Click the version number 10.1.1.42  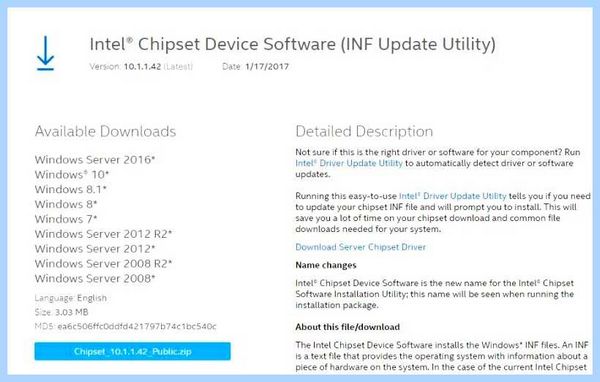click(142, 67)
